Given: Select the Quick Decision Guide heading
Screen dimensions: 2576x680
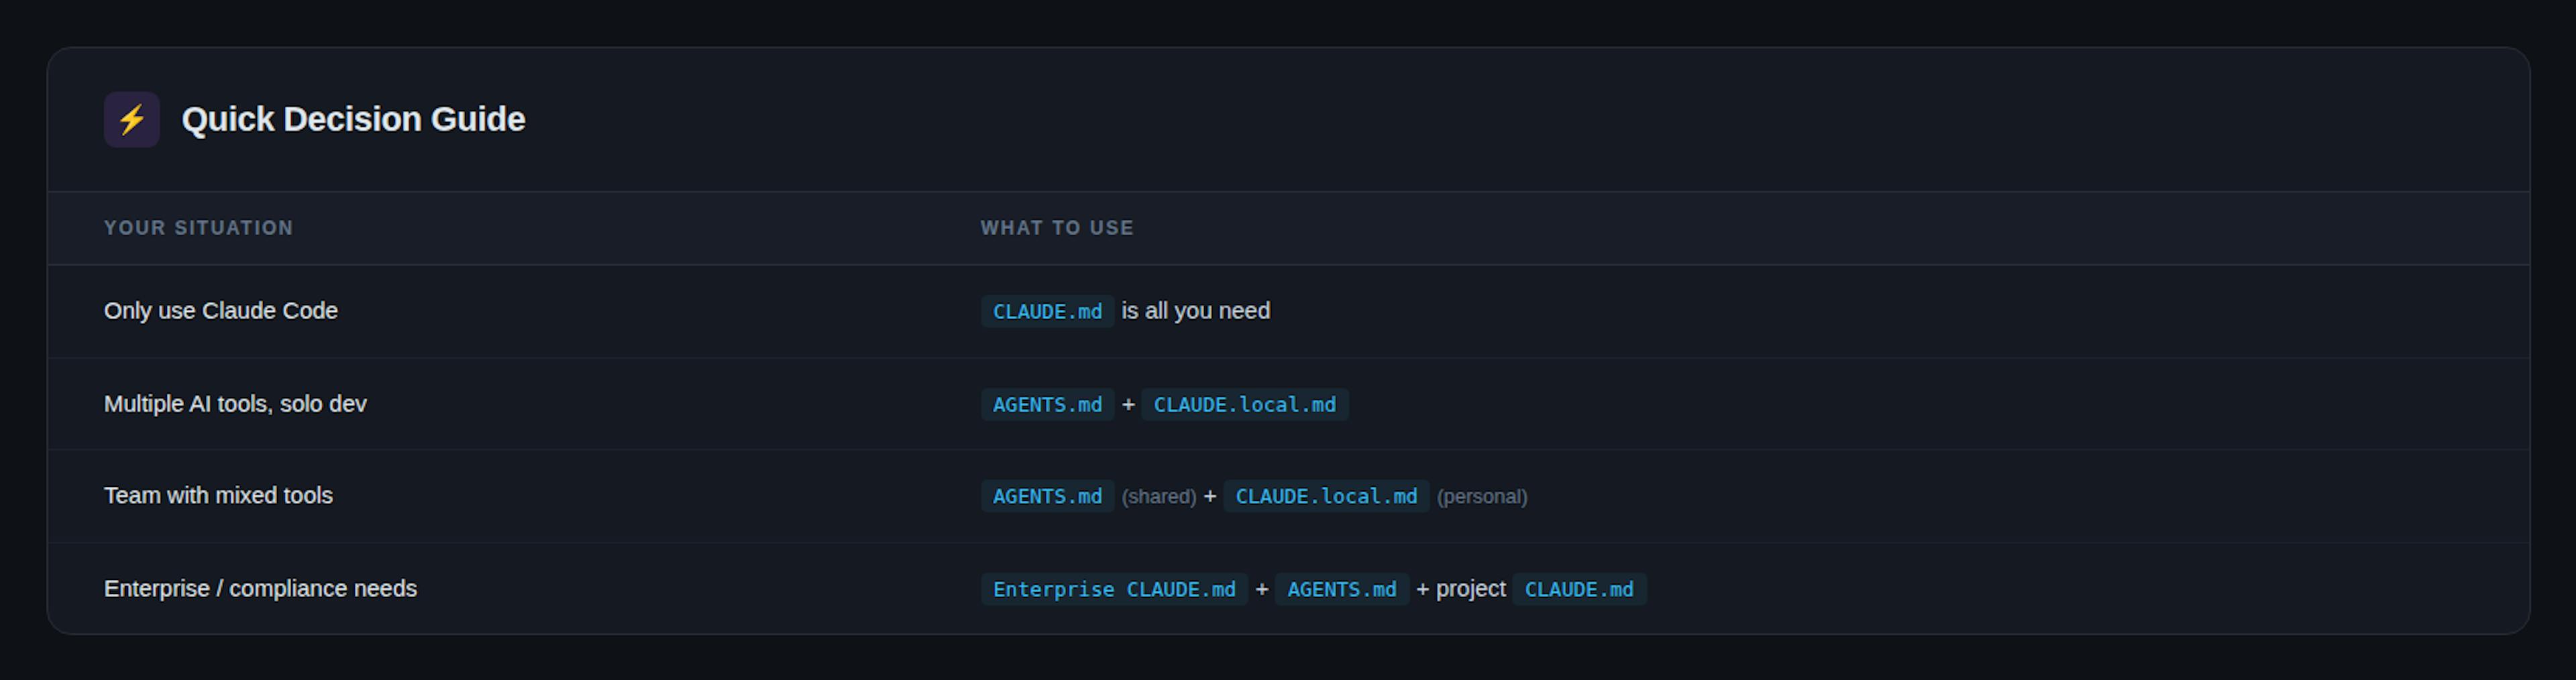Looking at the screenshot, I should pos(352,118).
